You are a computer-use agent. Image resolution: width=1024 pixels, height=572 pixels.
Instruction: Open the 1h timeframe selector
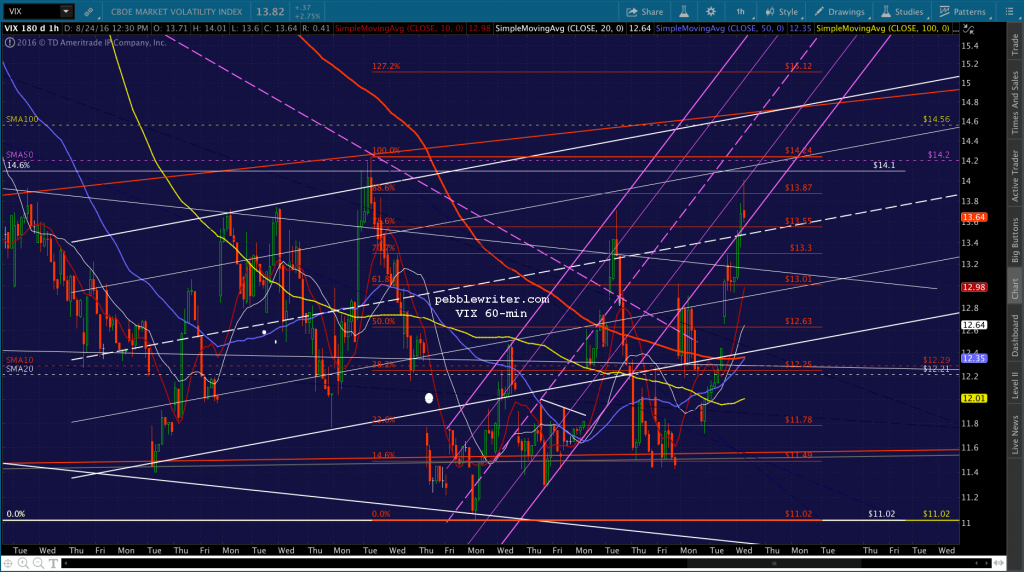tap(741, 12)
